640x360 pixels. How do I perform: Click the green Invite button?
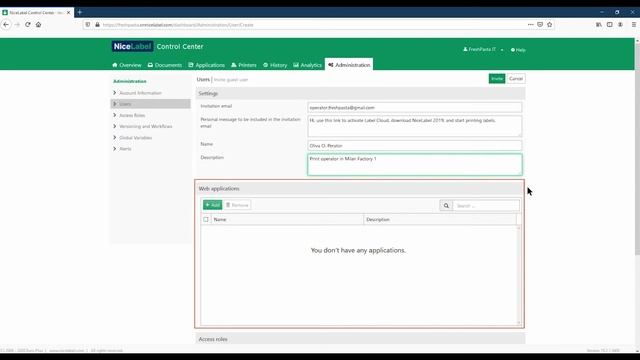(x=497, y=78)
